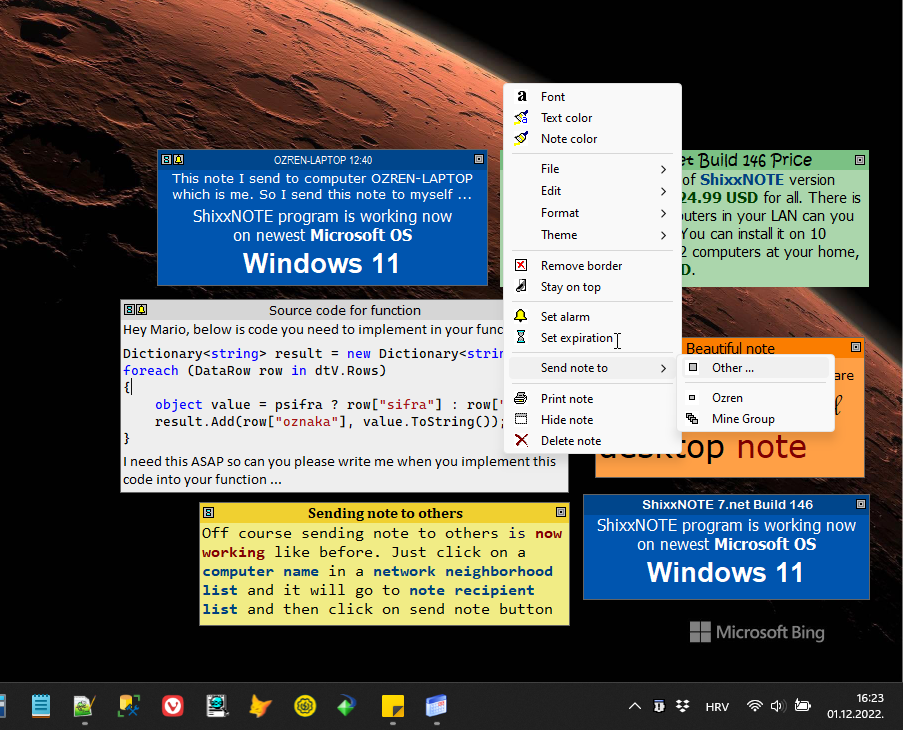Click the Set alarm bell icon
The width and height of the screenshot is (903, 730).
coord(520,316)
